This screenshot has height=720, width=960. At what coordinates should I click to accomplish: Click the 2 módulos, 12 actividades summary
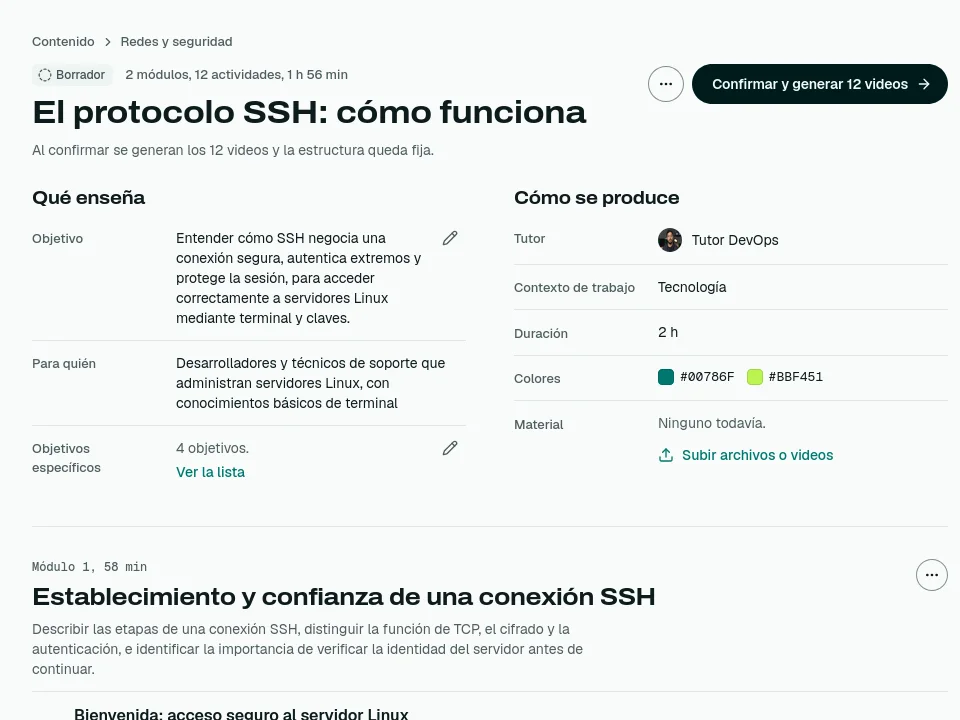[236, 75]
